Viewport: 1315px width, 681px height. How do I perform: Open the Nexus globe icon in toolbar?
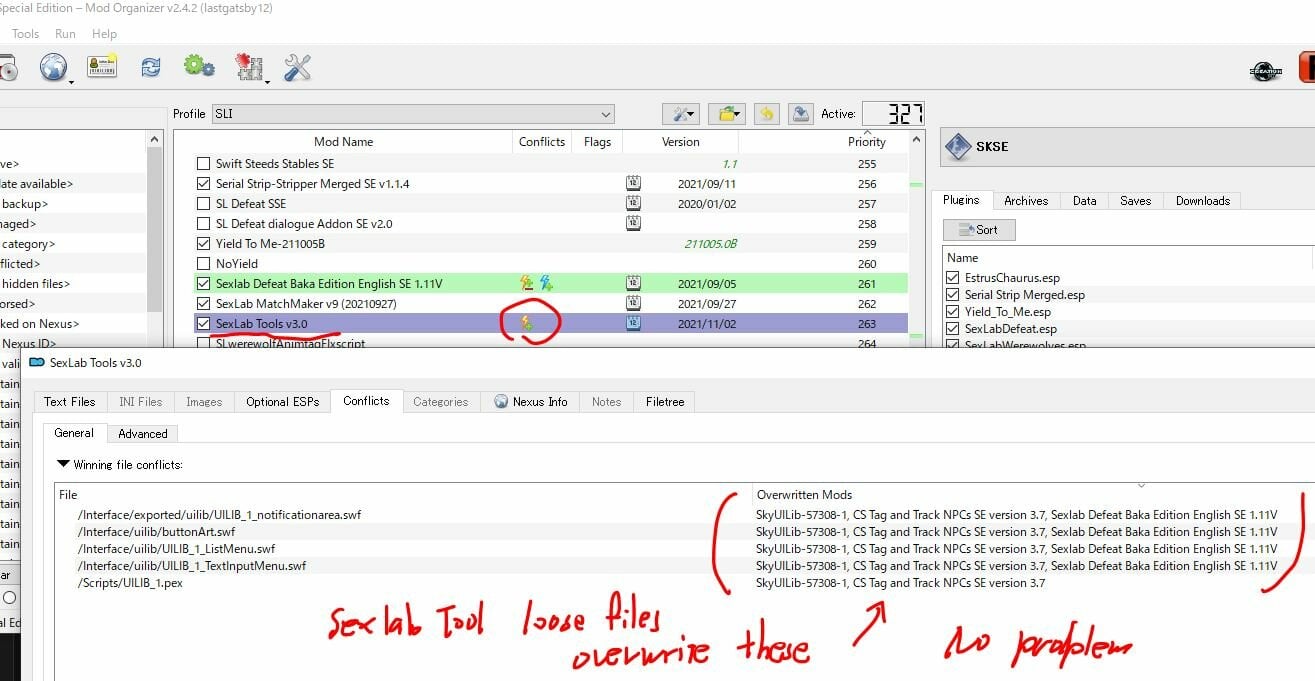click(x=53, y=68)
